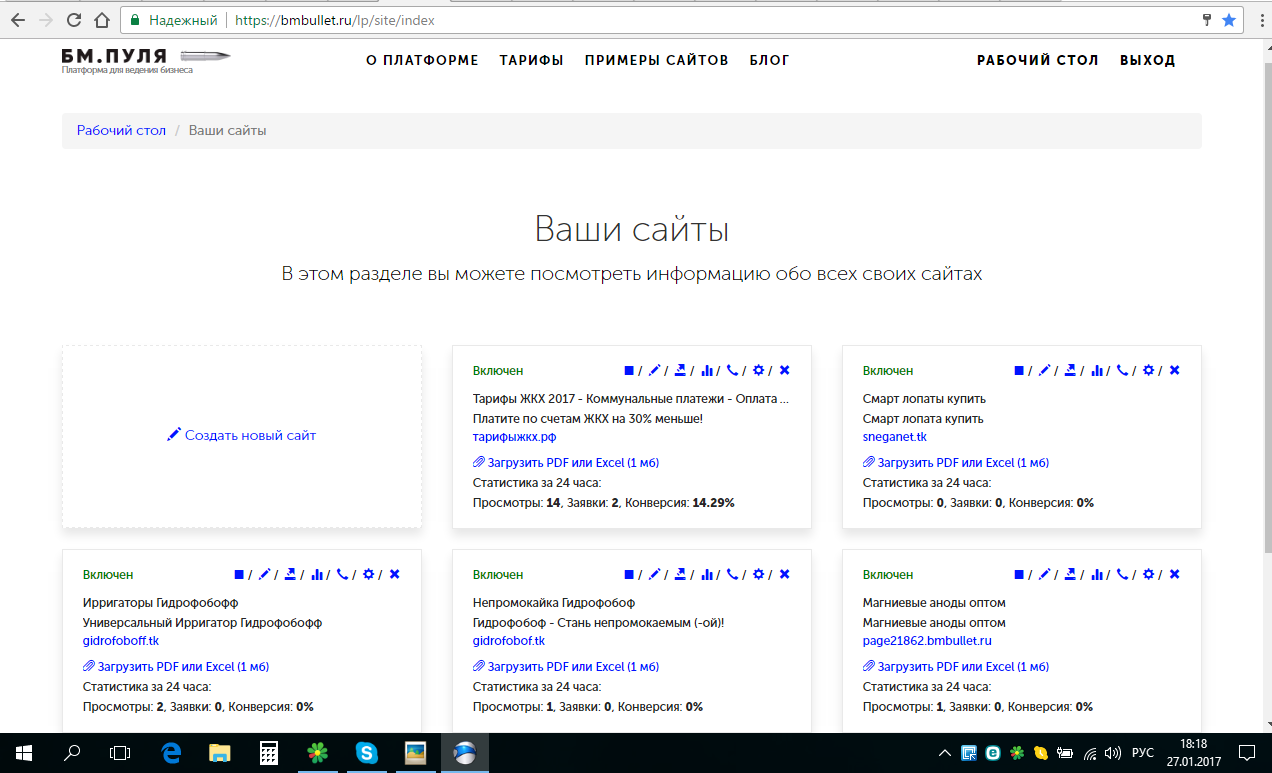The image size is (1272, 773).
Task: Click pencil icon on Магниевые аноды оптом card
Action: [1045, 575]
